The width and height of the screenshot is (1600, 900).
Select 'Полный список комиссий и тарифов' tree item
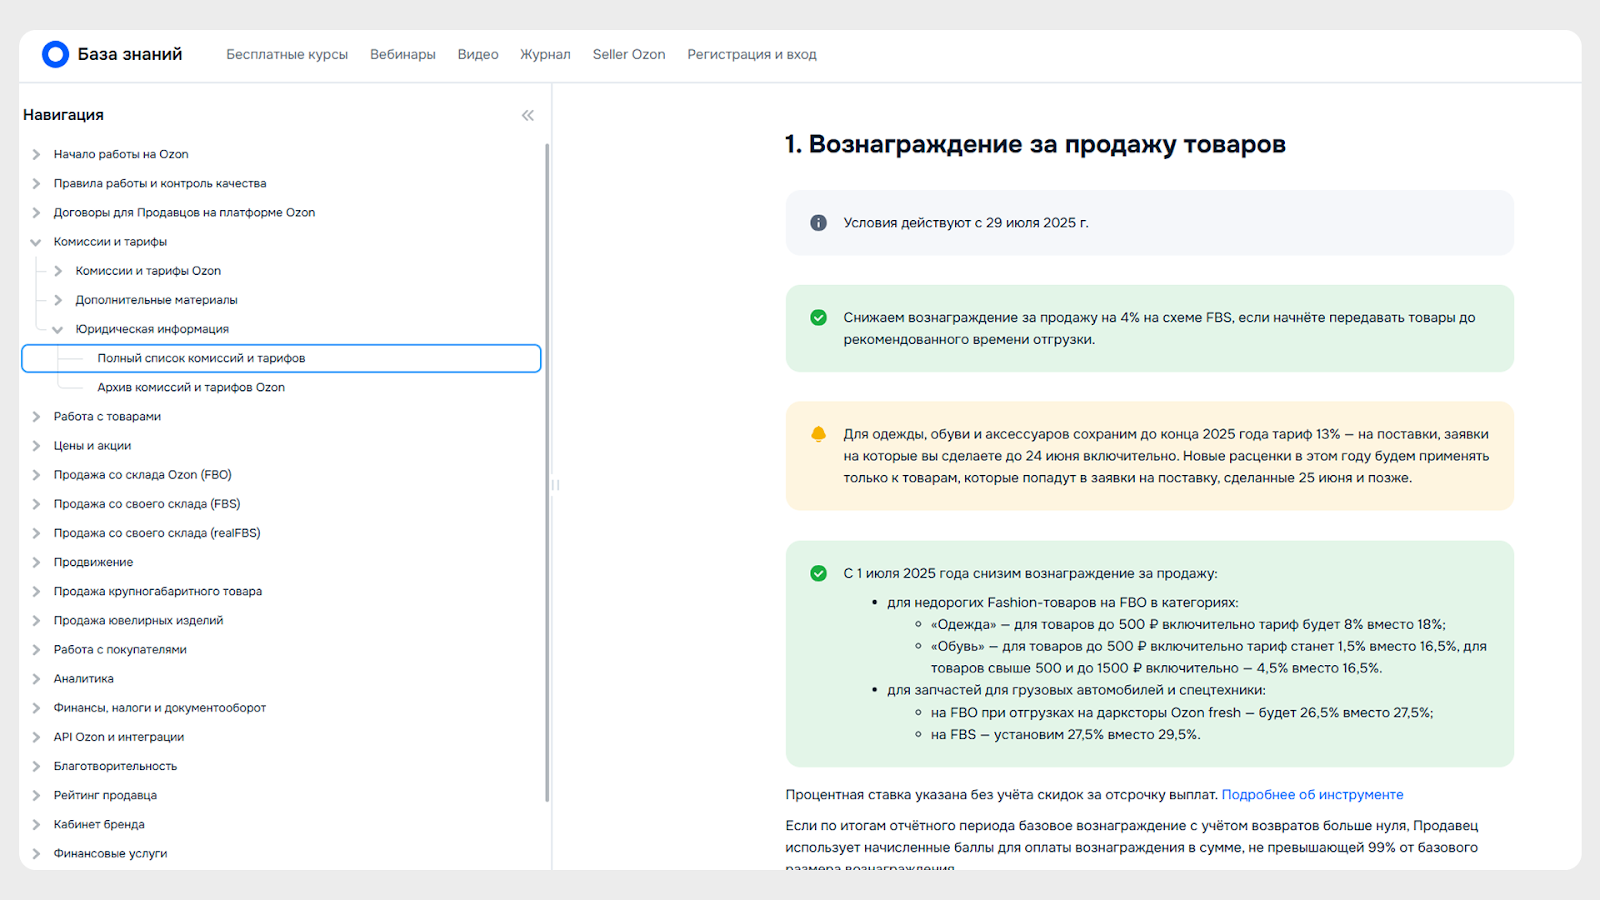(x=281, y=358)
